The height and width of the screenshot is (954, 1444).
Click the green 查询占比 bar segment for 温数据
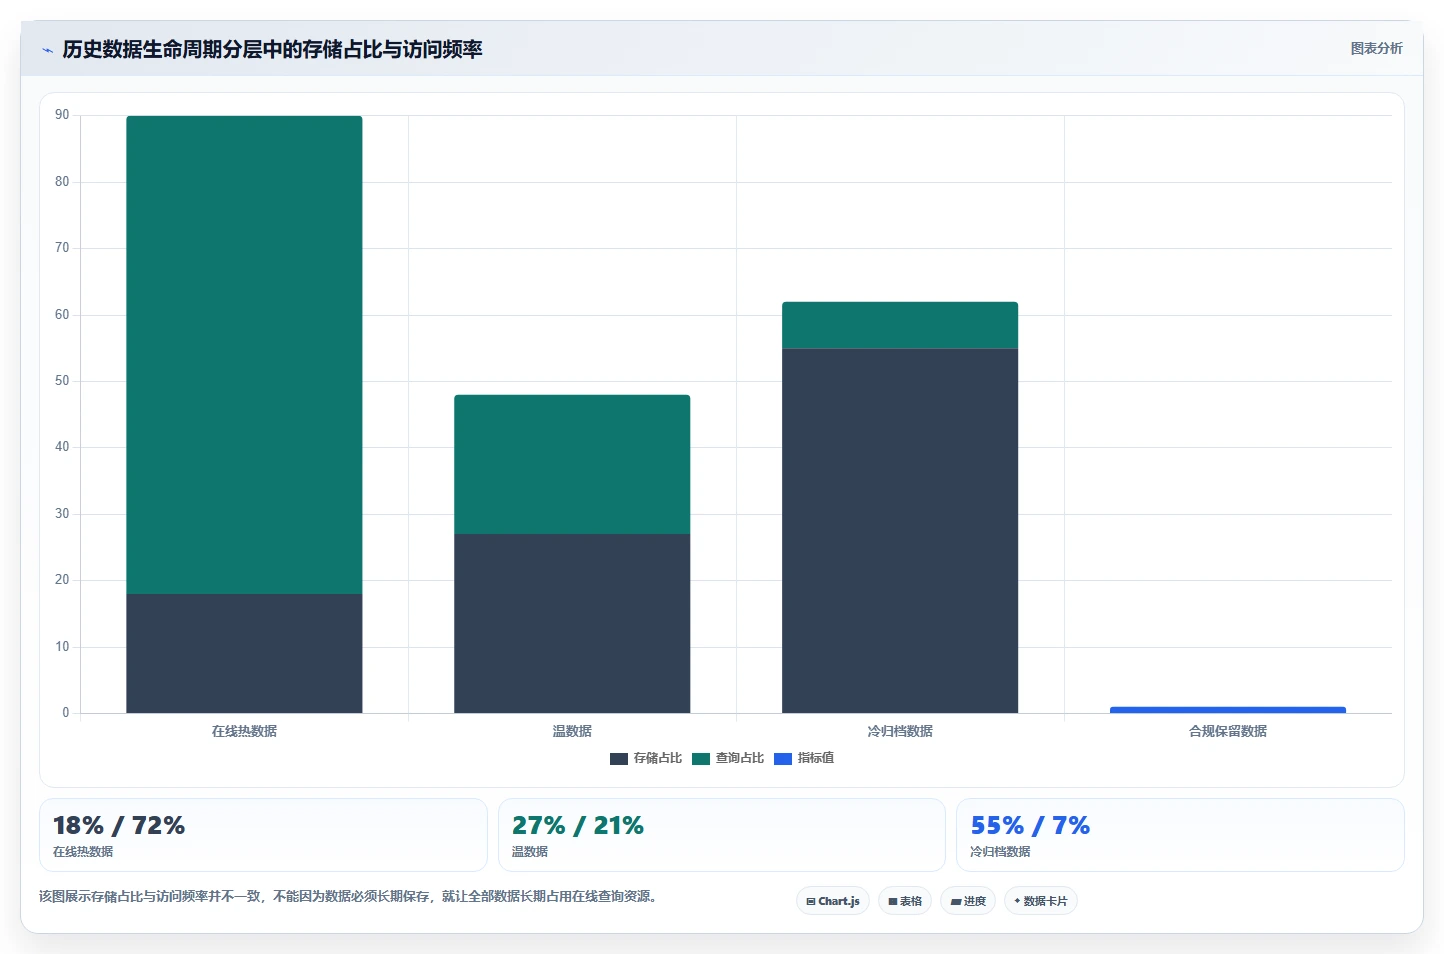tap(572, 465)
